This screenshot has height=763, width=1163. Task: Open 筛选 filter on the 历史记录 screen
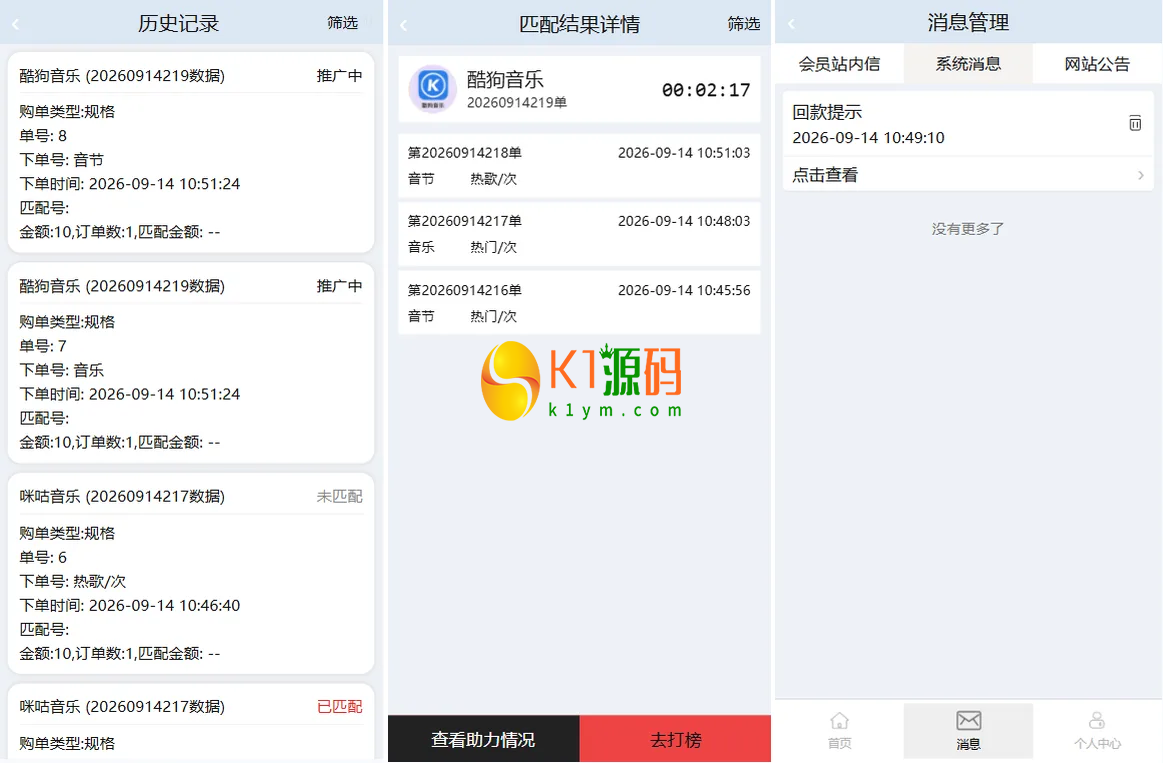(343, 23)
